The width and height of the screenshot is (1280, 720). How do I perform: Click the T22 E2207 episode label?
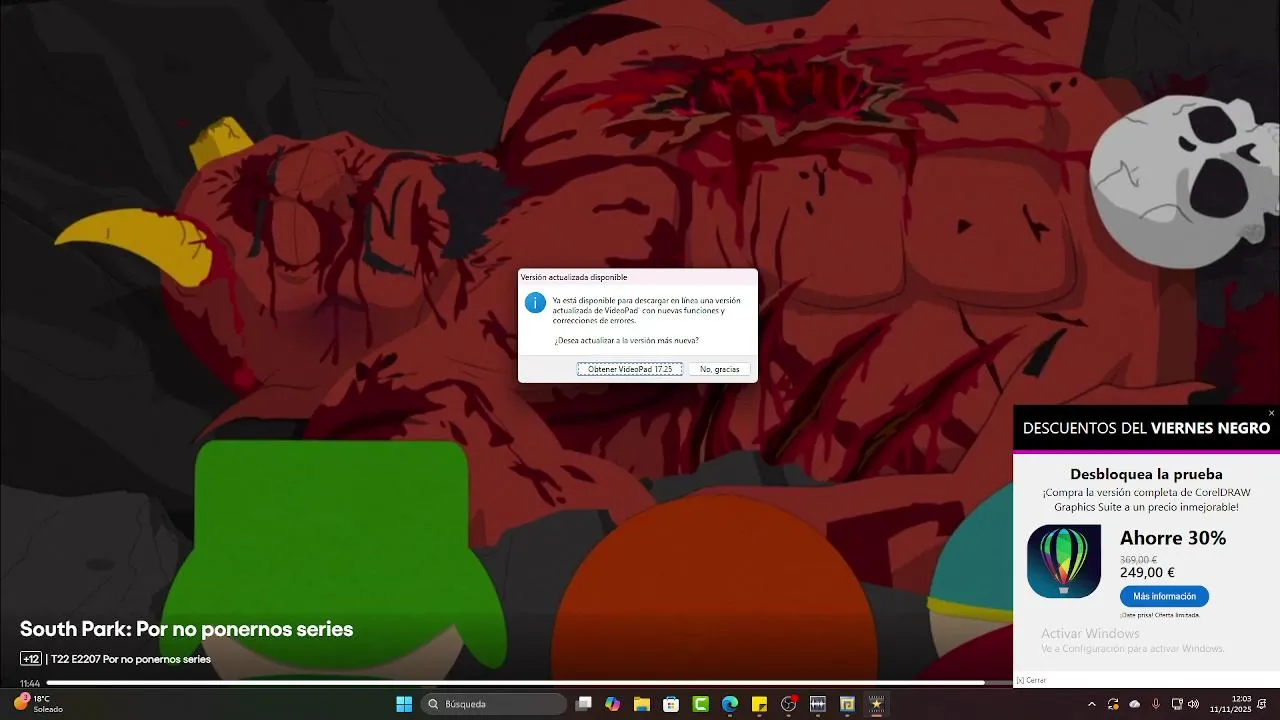click(x=131, y=659)
